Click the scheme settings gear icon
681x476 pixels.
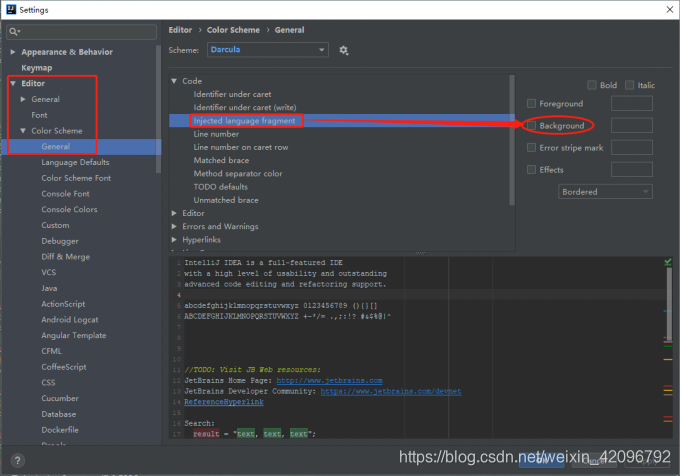click(x=344, y=50)
